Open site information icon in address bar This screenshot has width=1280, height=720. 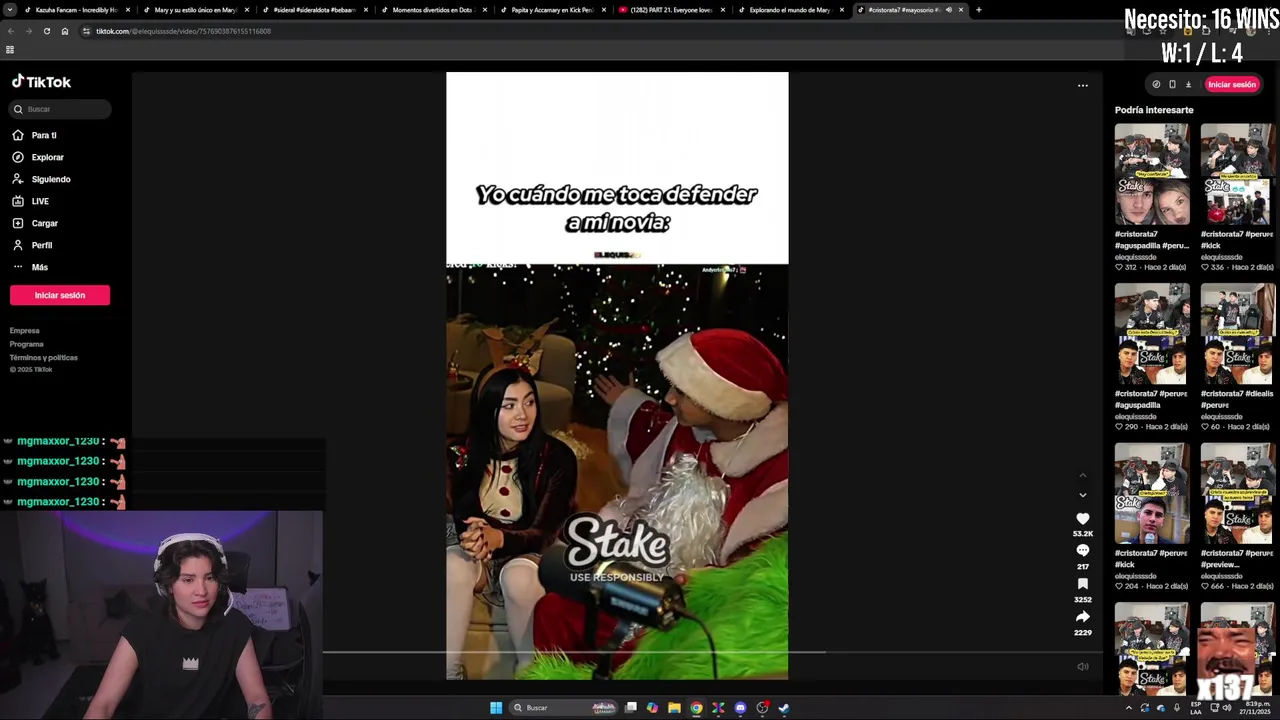[x=87, y=31]
